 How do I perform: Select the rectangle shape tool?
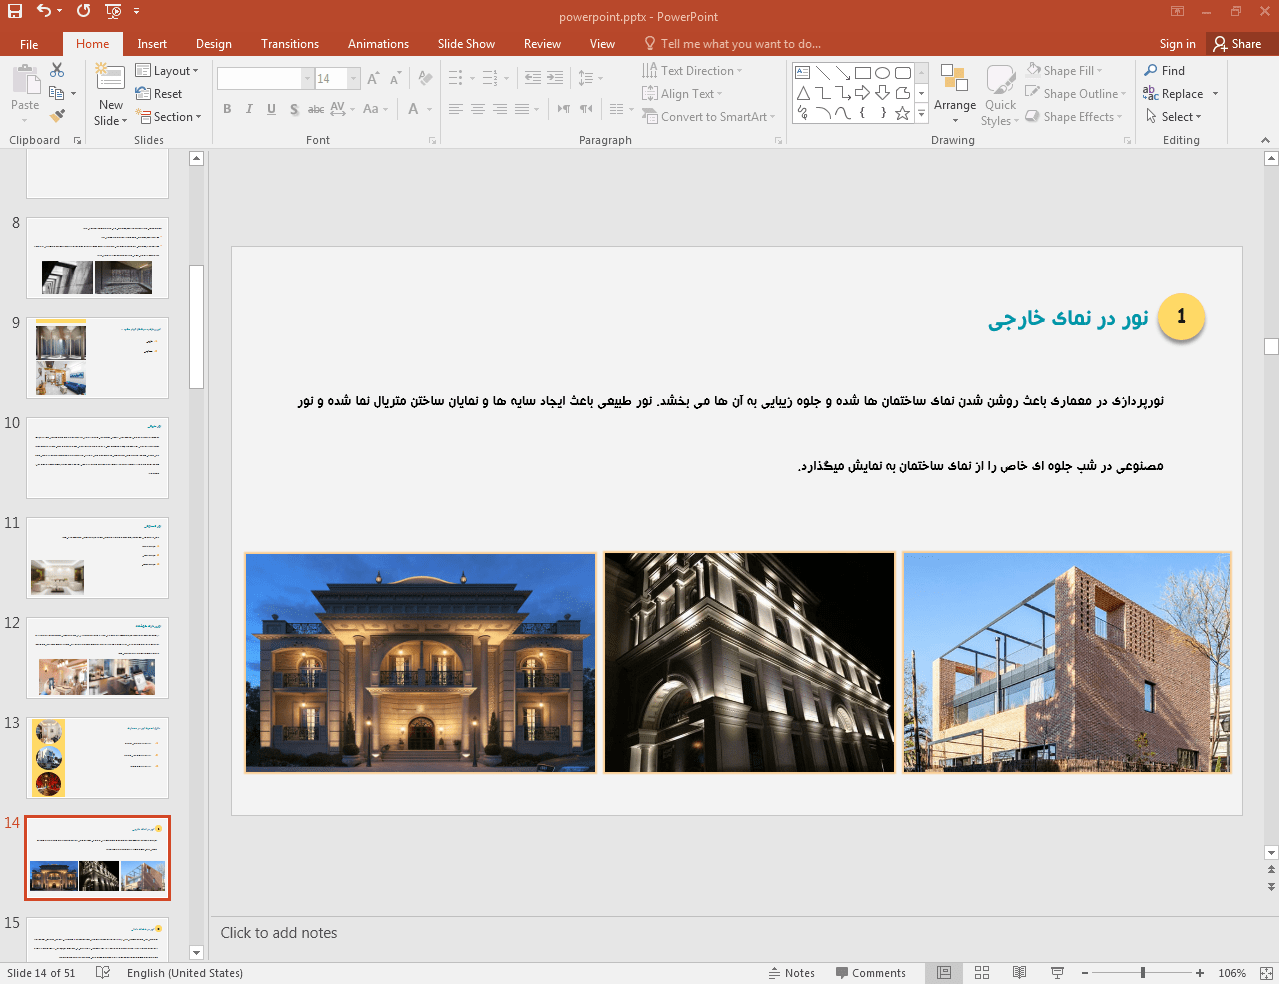(863, 71)
